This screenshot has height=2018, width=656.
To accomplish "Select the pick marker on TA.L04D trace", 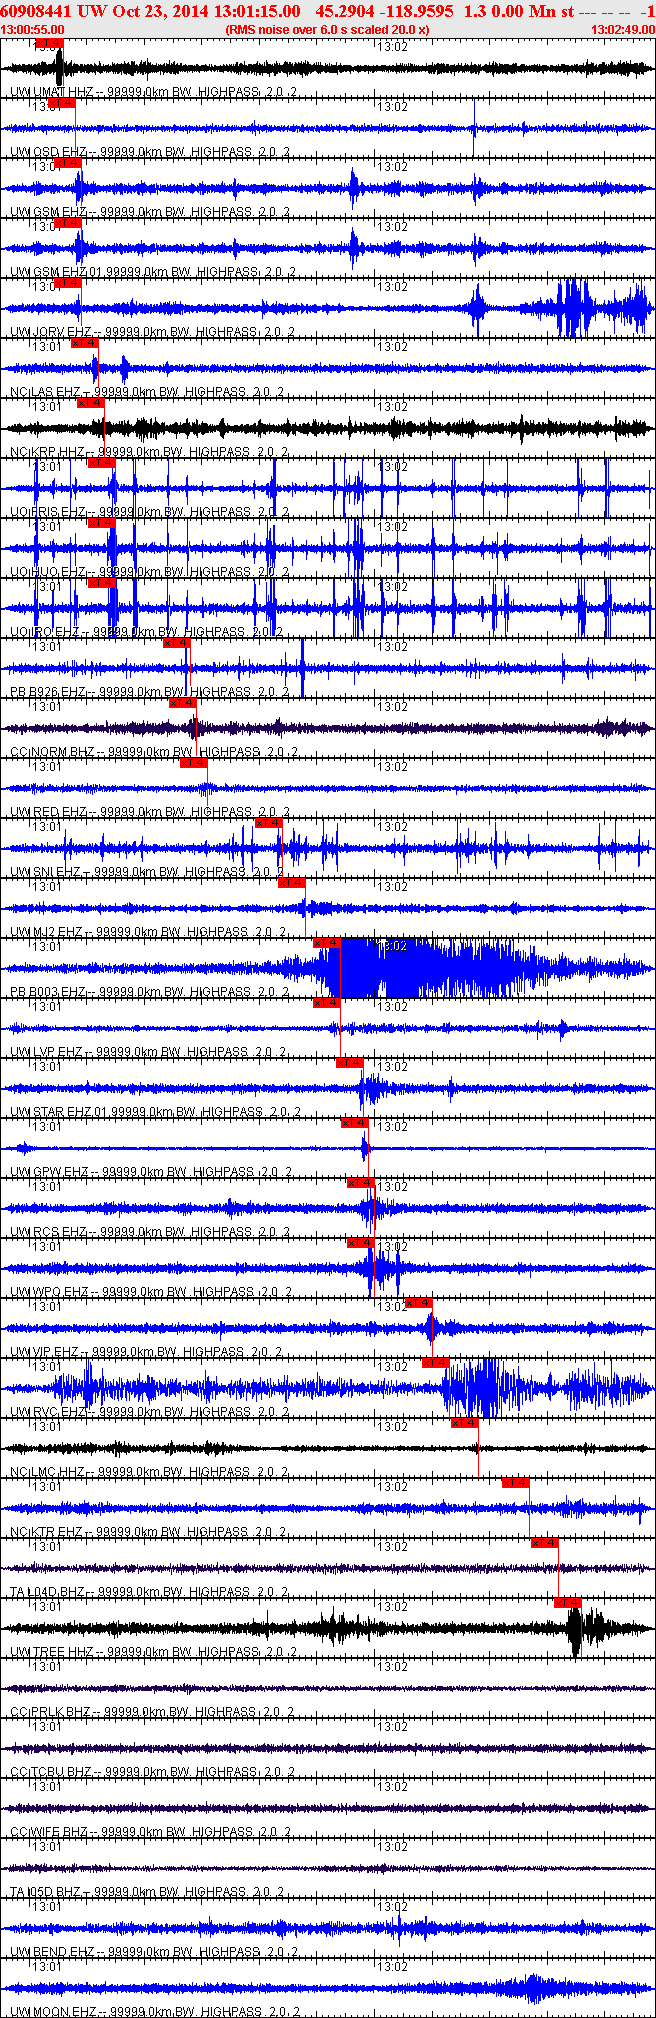I will coord(544,1543).
